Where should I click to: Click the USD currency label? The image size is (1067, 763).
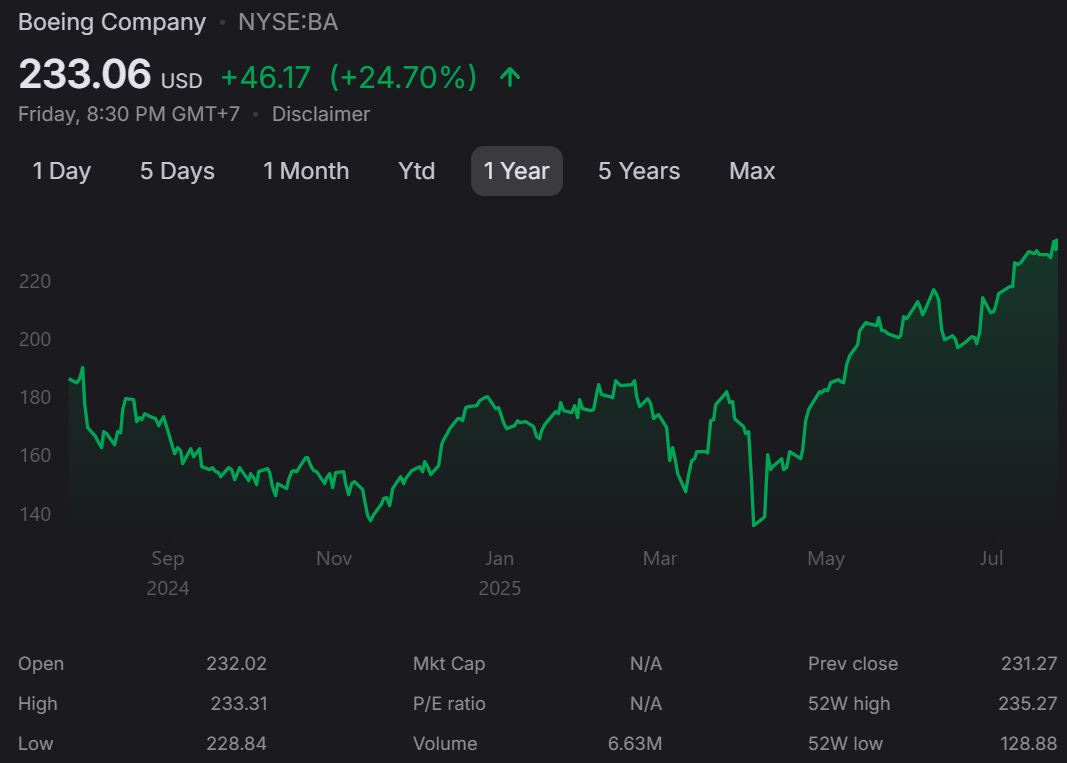coord(181,81)
